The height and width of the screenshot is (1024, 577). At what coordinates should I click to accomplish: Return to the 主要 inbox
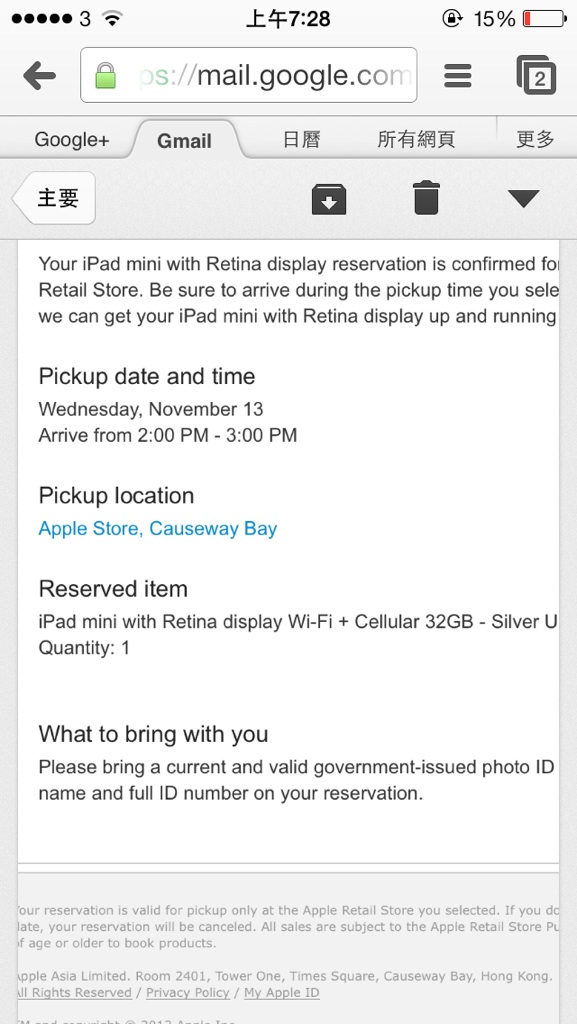(54, 198)
